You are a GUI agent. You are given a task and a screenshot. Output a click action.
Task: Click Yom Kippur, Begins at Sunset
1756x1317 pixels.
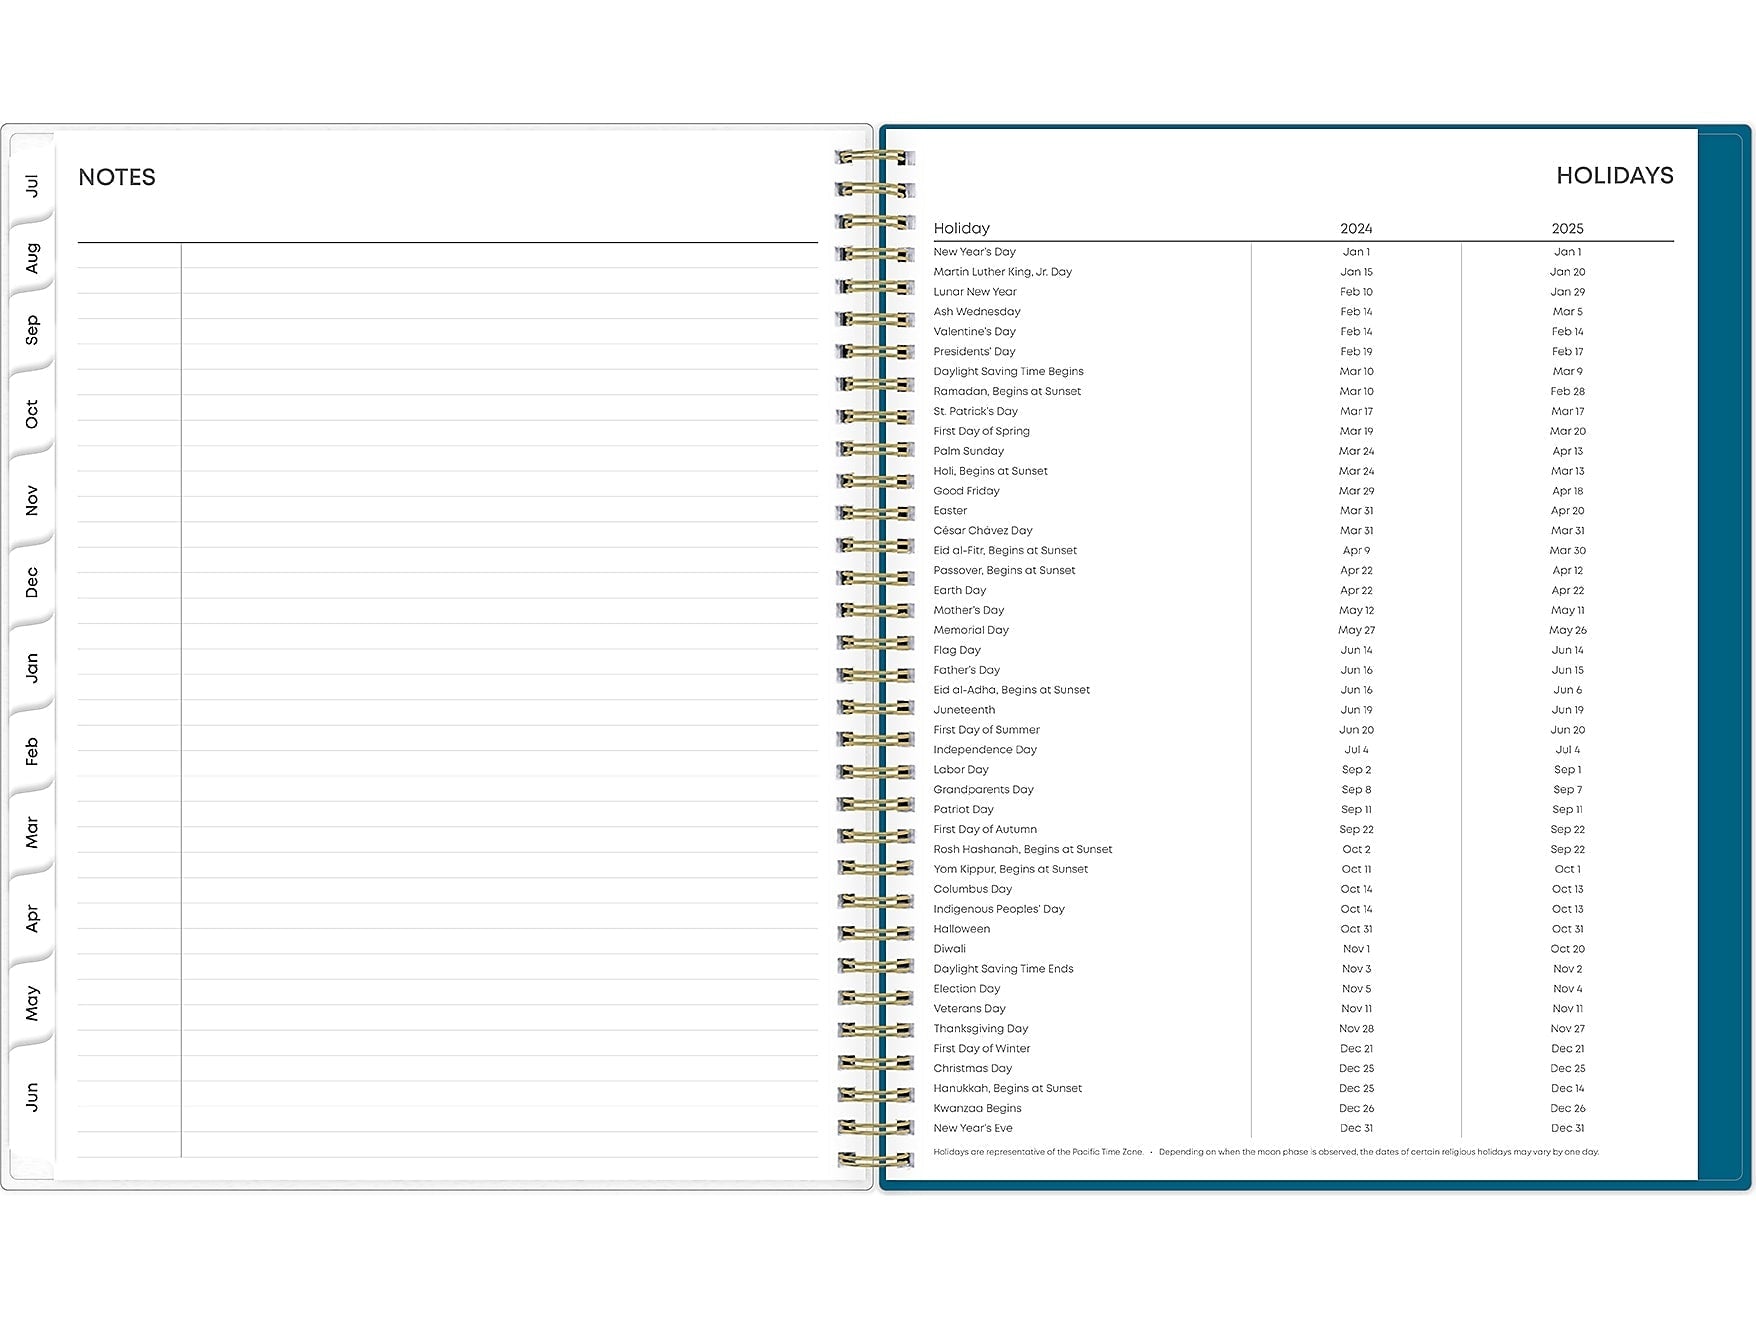click(x=1010, y=870)
